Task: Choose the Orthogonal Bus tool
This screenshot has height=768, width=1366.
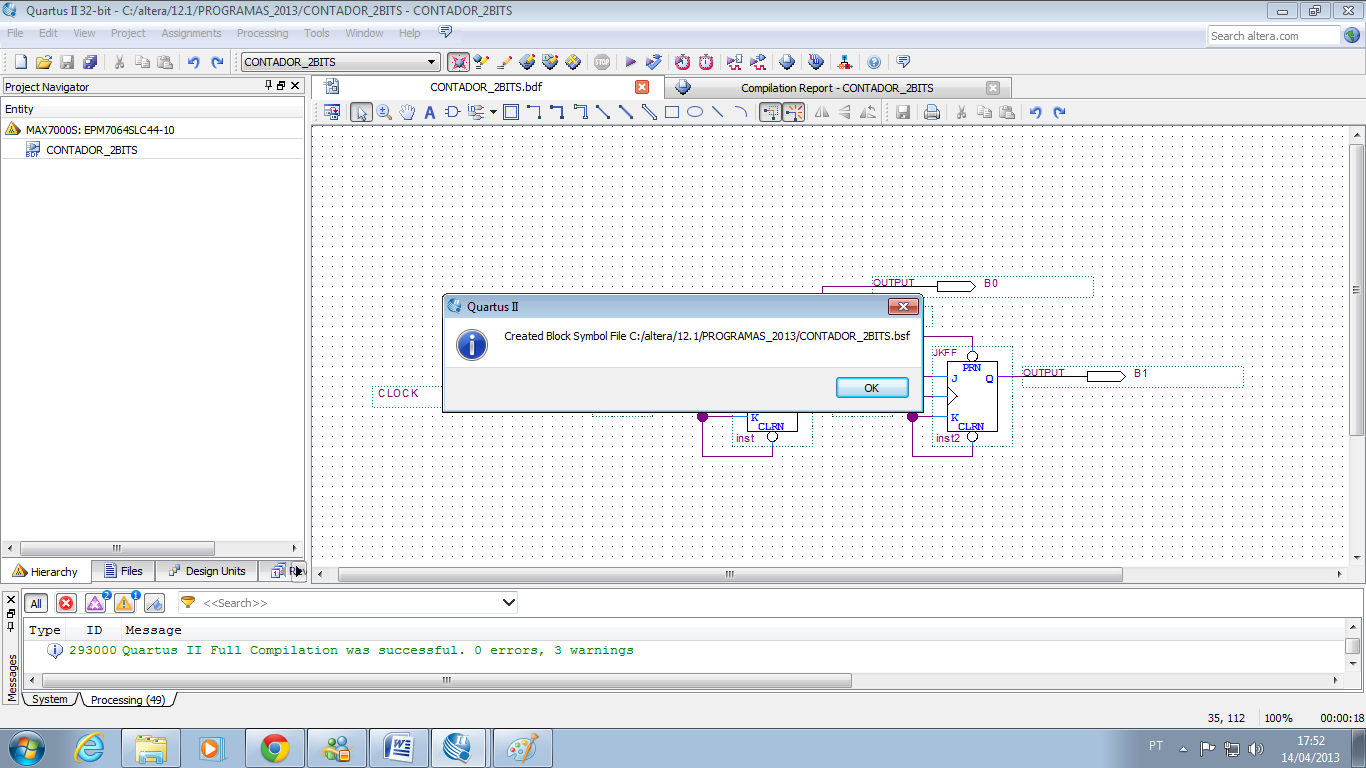Action: [x=557, y=112]
